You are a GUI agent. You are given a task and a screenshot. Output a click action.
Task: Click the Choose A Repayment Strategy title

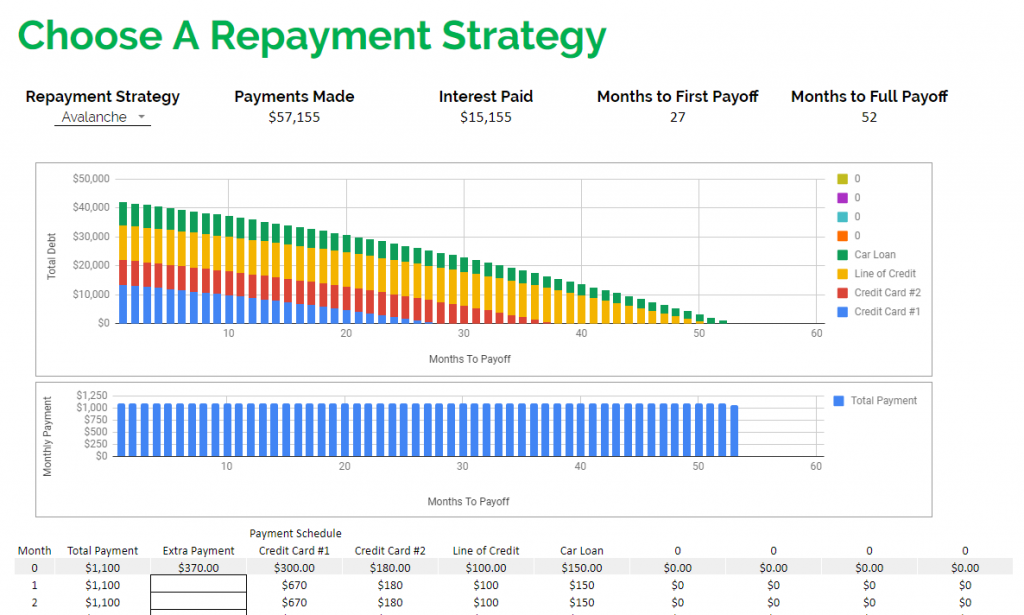pos(311,36)
